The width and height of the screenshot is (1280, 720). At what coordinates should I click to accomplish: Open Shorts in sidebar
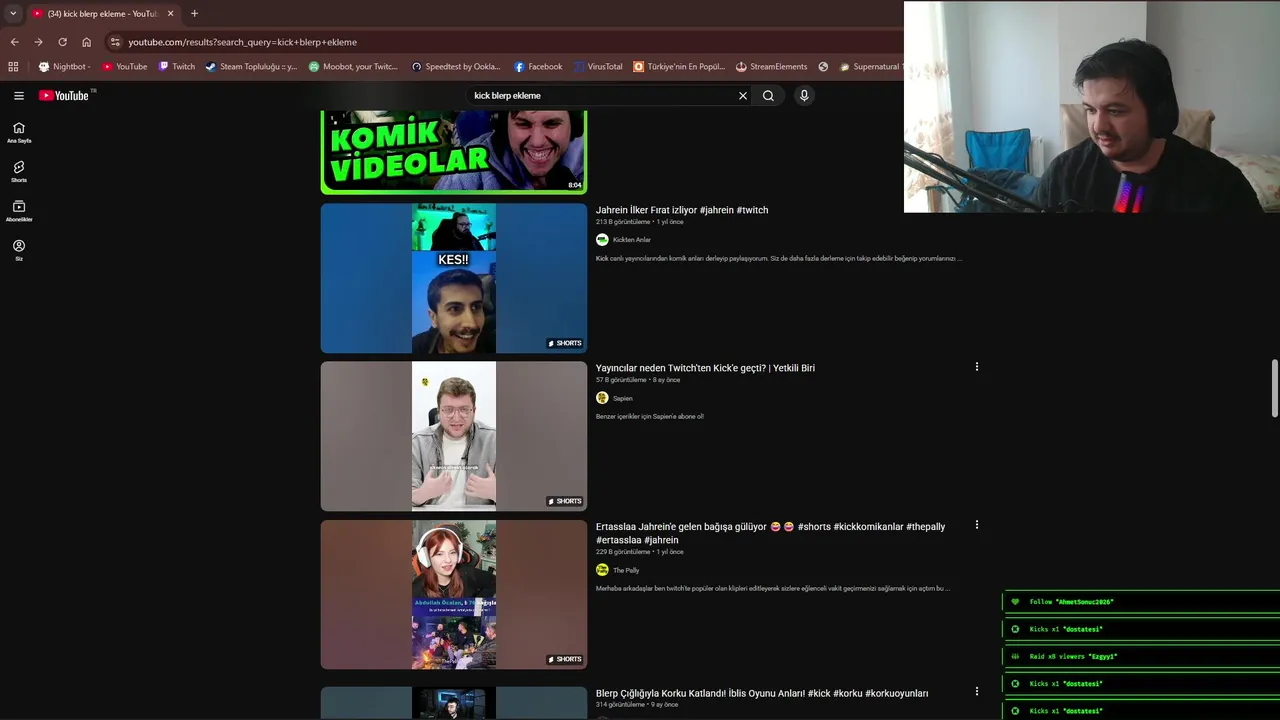coord(19,171)
